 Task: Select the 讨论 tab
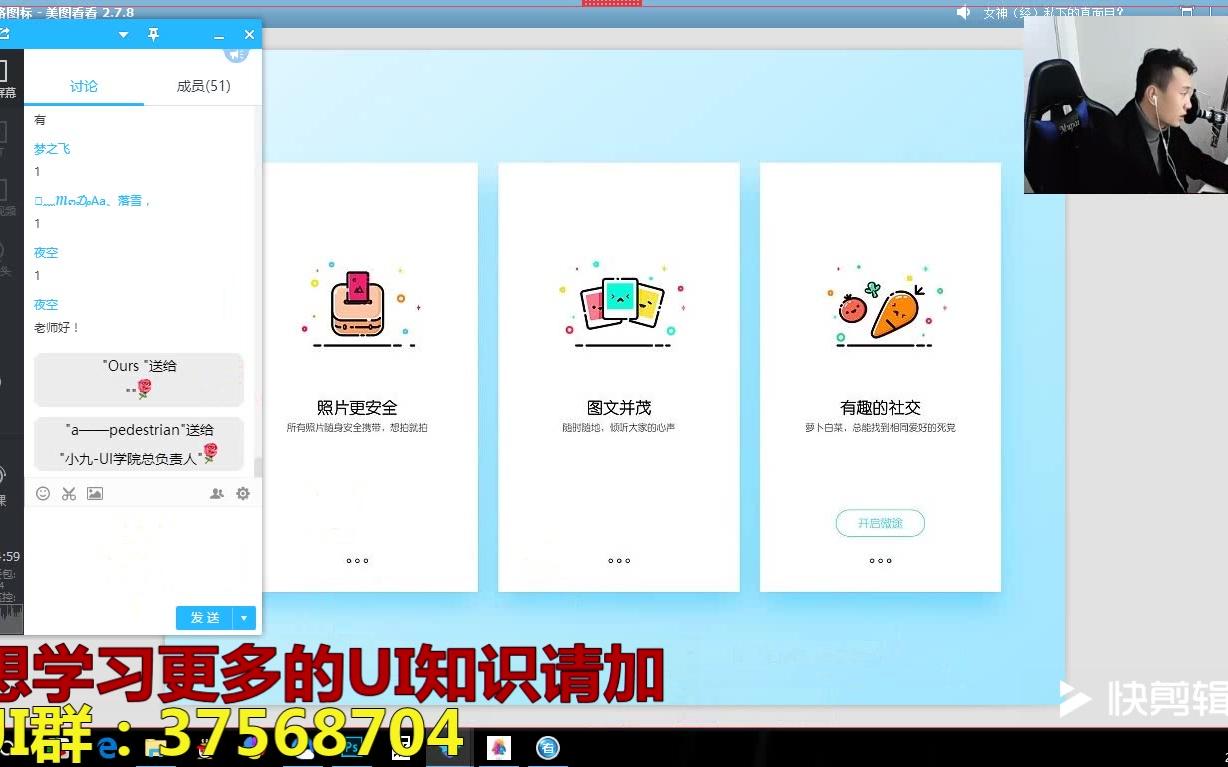(x=84, y=86)
